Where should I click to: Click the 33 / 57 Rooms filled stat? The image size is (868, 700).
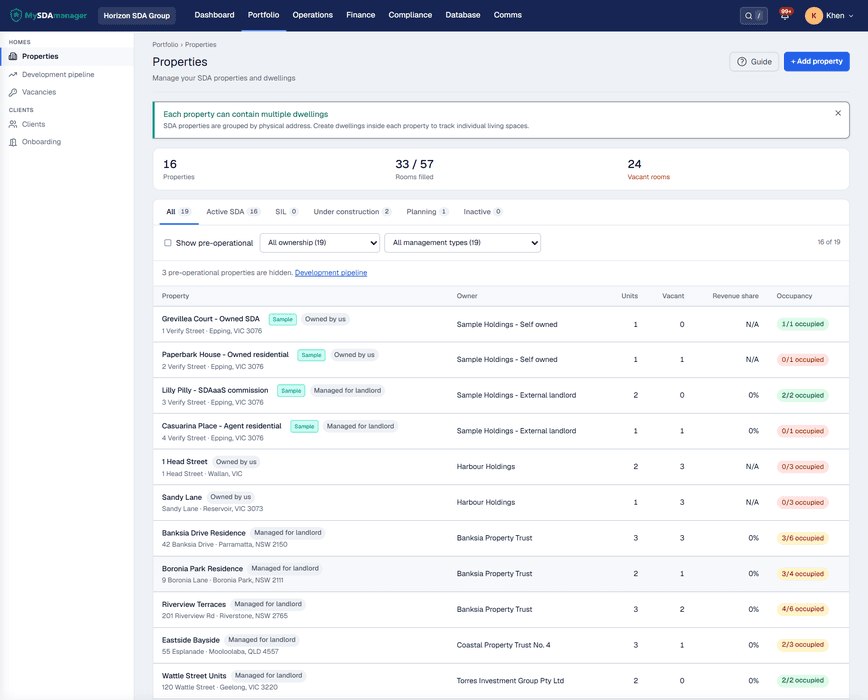tap(415, 169)
